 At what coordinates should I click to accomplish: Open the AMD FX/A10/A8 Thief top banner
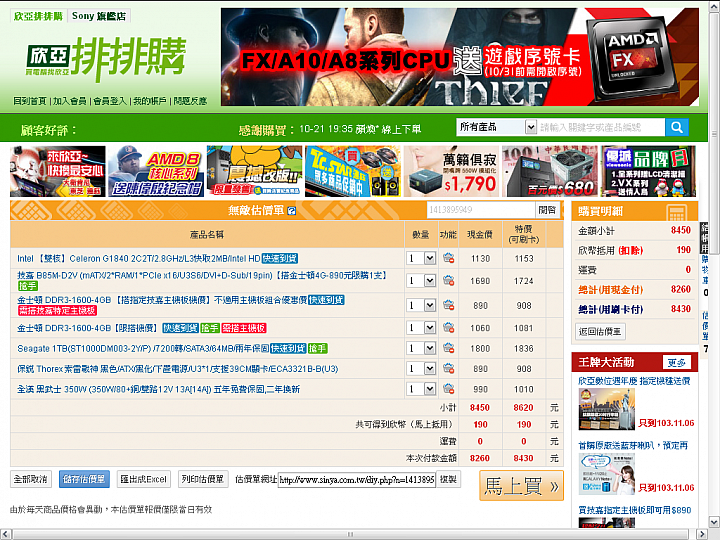coord(460,57)
